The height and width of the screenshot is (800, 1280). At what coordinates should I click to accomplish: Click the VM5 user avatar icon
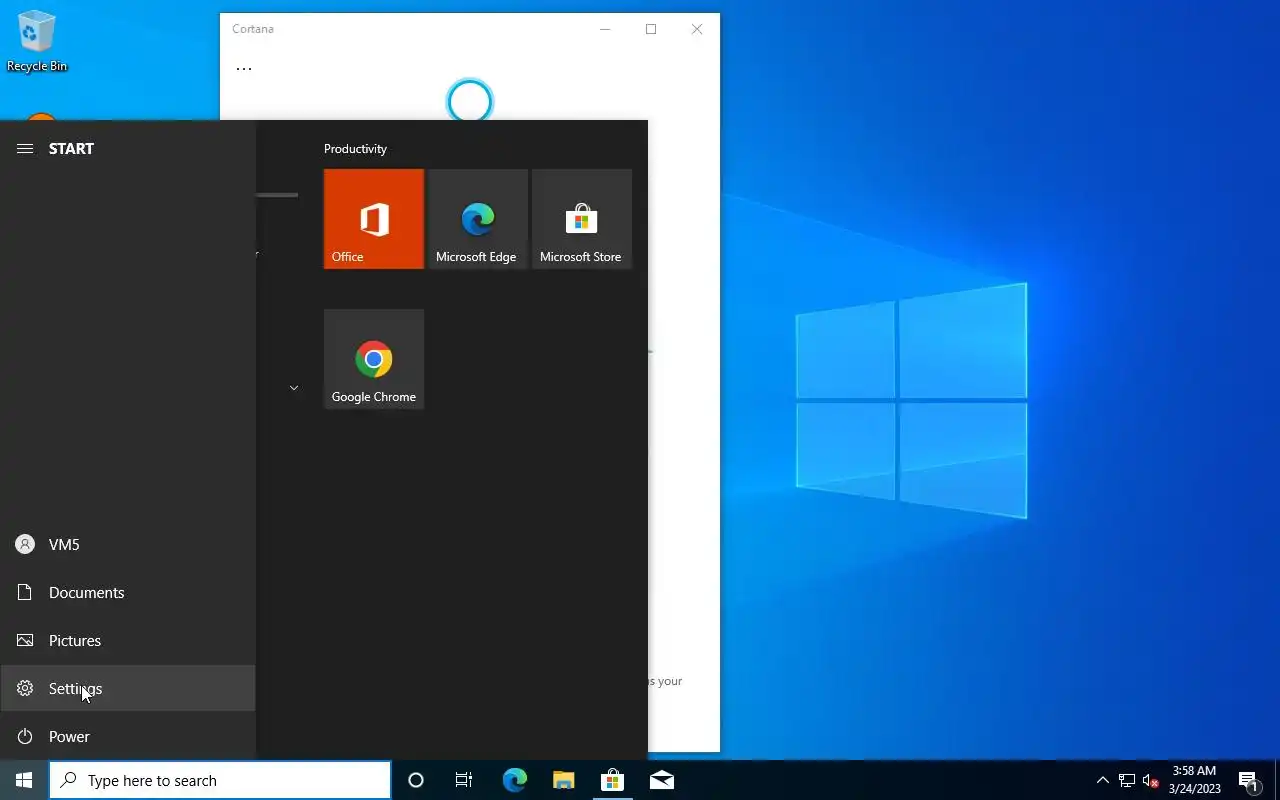25,544
